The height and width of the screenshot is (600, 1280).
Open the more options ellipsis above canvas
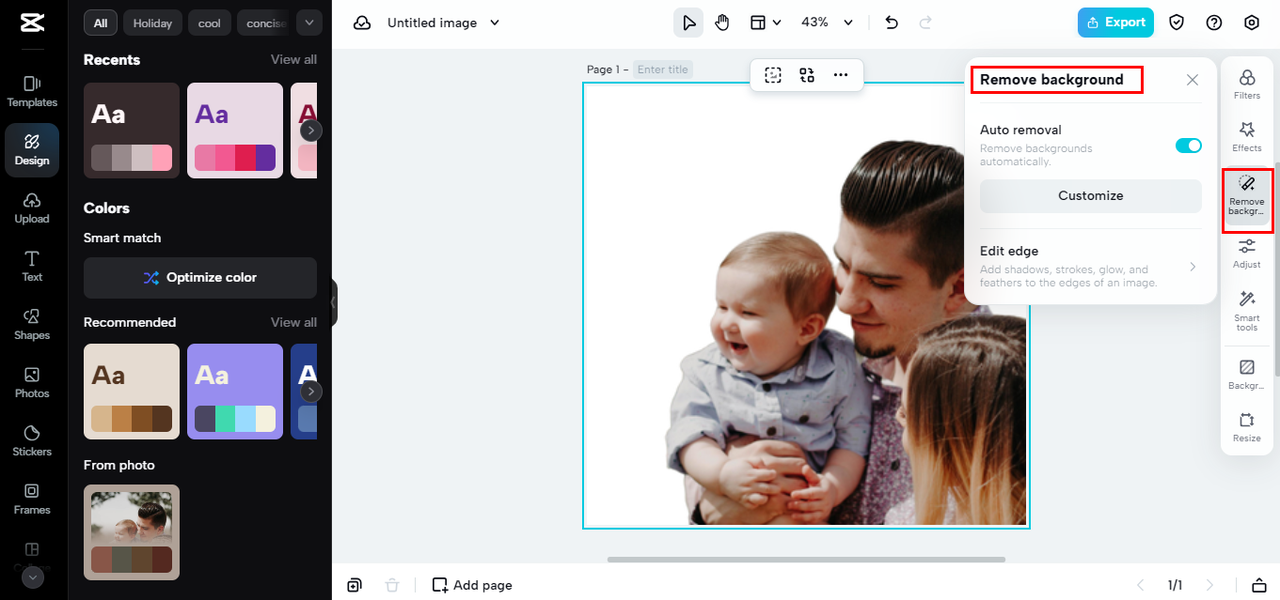click(x=840, y=75)
